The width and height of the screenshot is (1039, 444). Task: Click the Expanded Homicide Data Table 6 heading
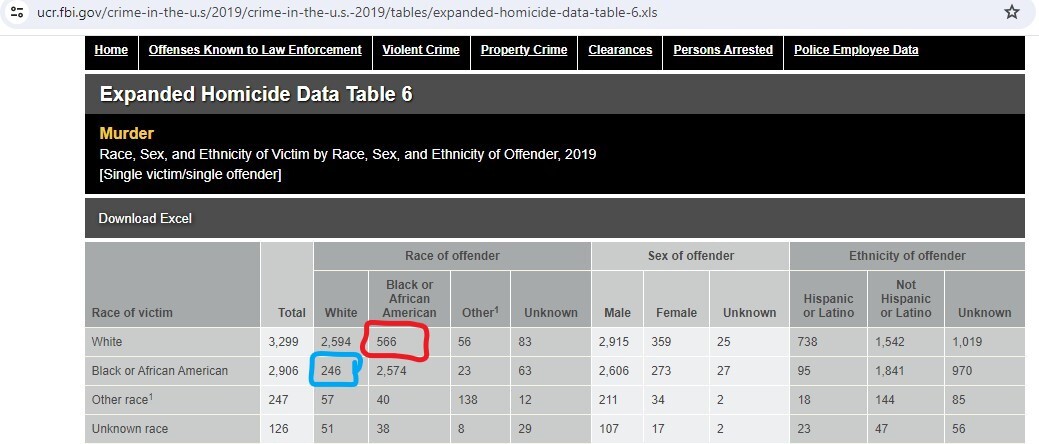256,95
